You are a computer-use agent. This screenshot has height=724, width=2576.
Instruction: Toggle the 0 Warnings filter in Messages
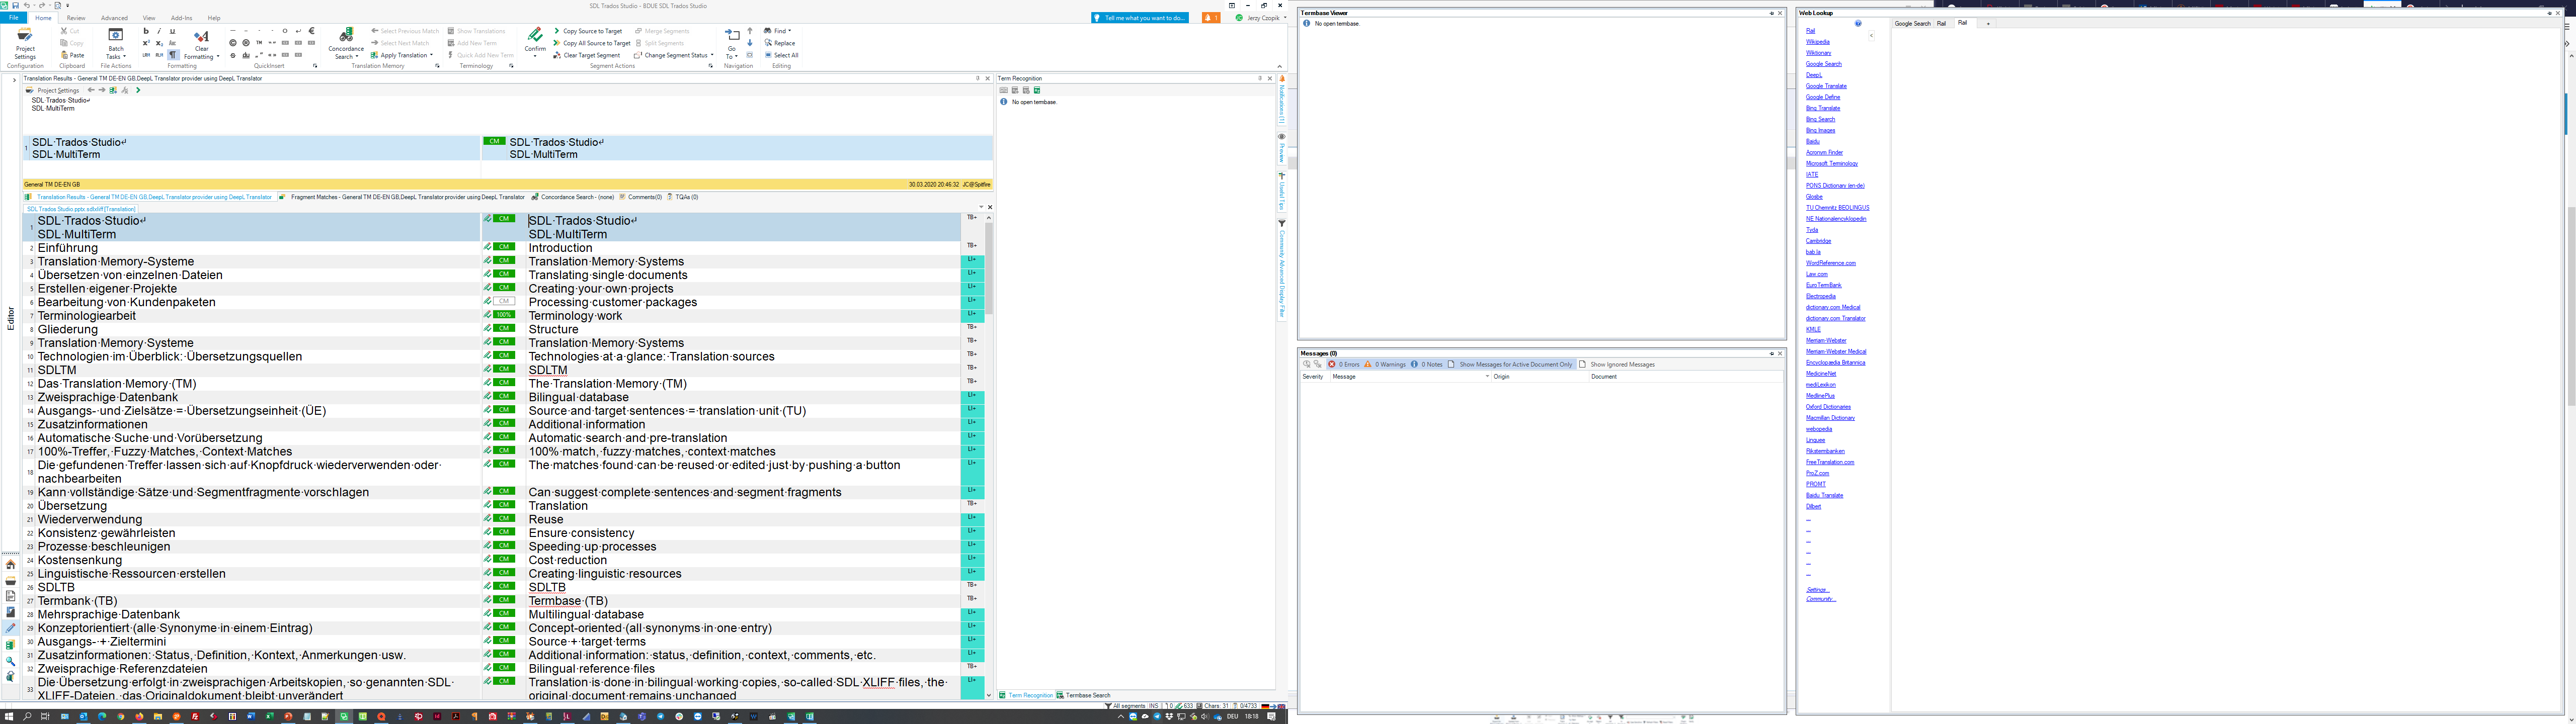pyautogui.click(x=1385, y=364)
